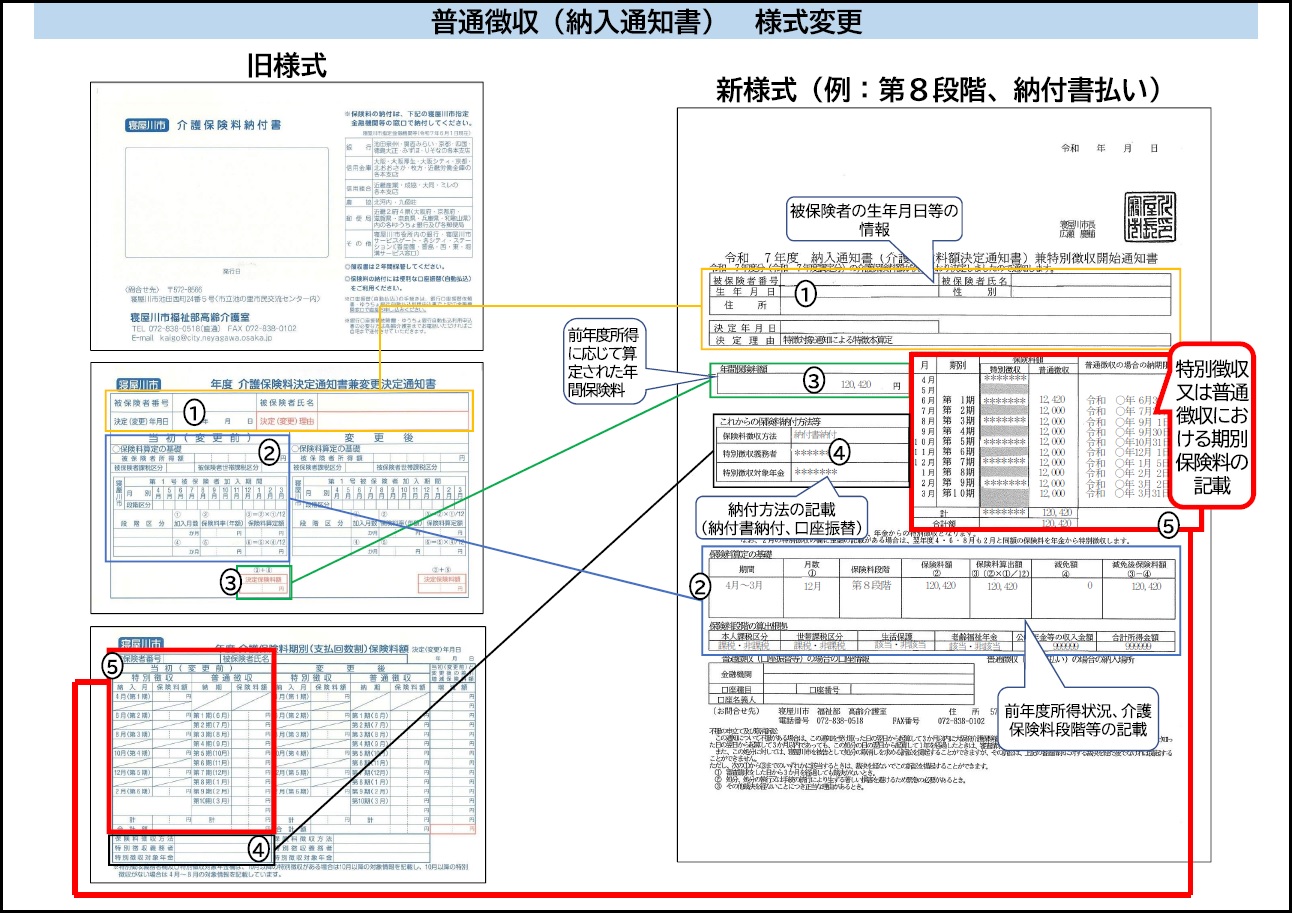This screenshot has height=914, width=1292.
Task: Select circled ① in the old form
Action: [x=192, y=412]
